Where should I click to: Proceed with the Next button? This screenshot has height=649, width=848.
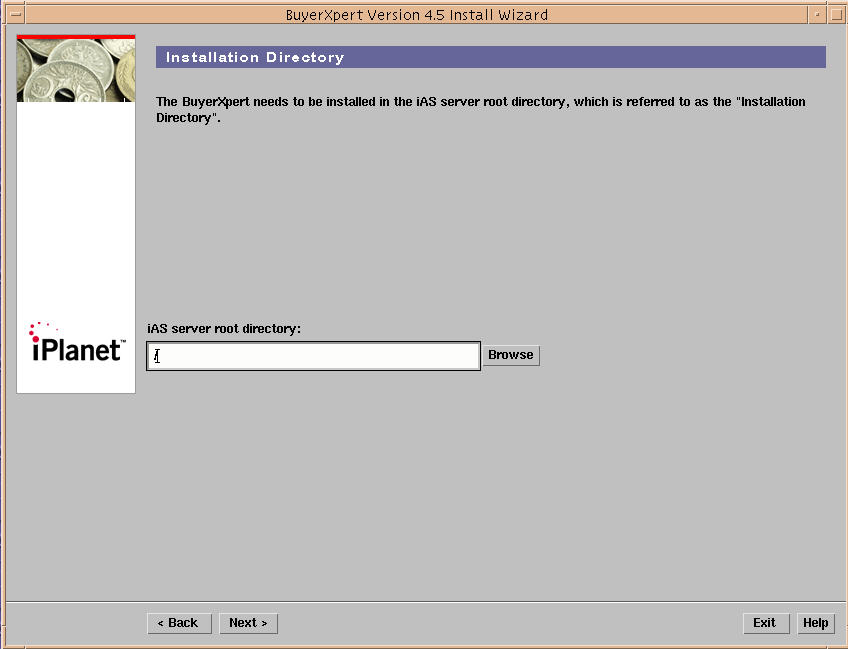248,623
